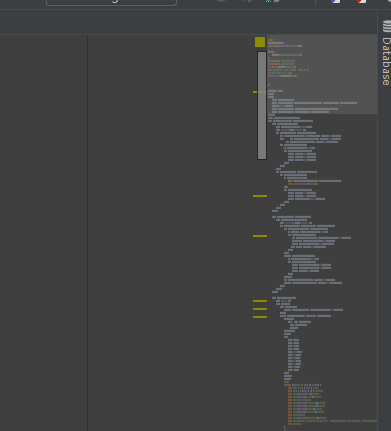Viewport: 391px width, 431px height.
Task: Click the green debug bug icon in the toolbar
Action: (x=268, y=1)
